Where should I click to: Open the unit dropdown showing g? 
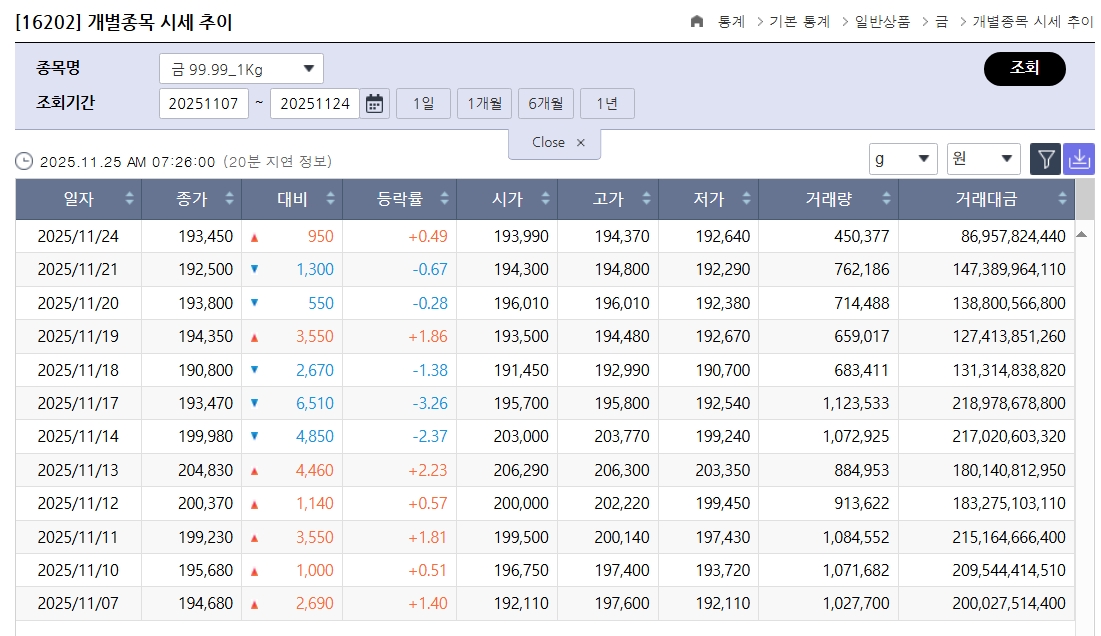pyautogui.click(x=903, y=158)
